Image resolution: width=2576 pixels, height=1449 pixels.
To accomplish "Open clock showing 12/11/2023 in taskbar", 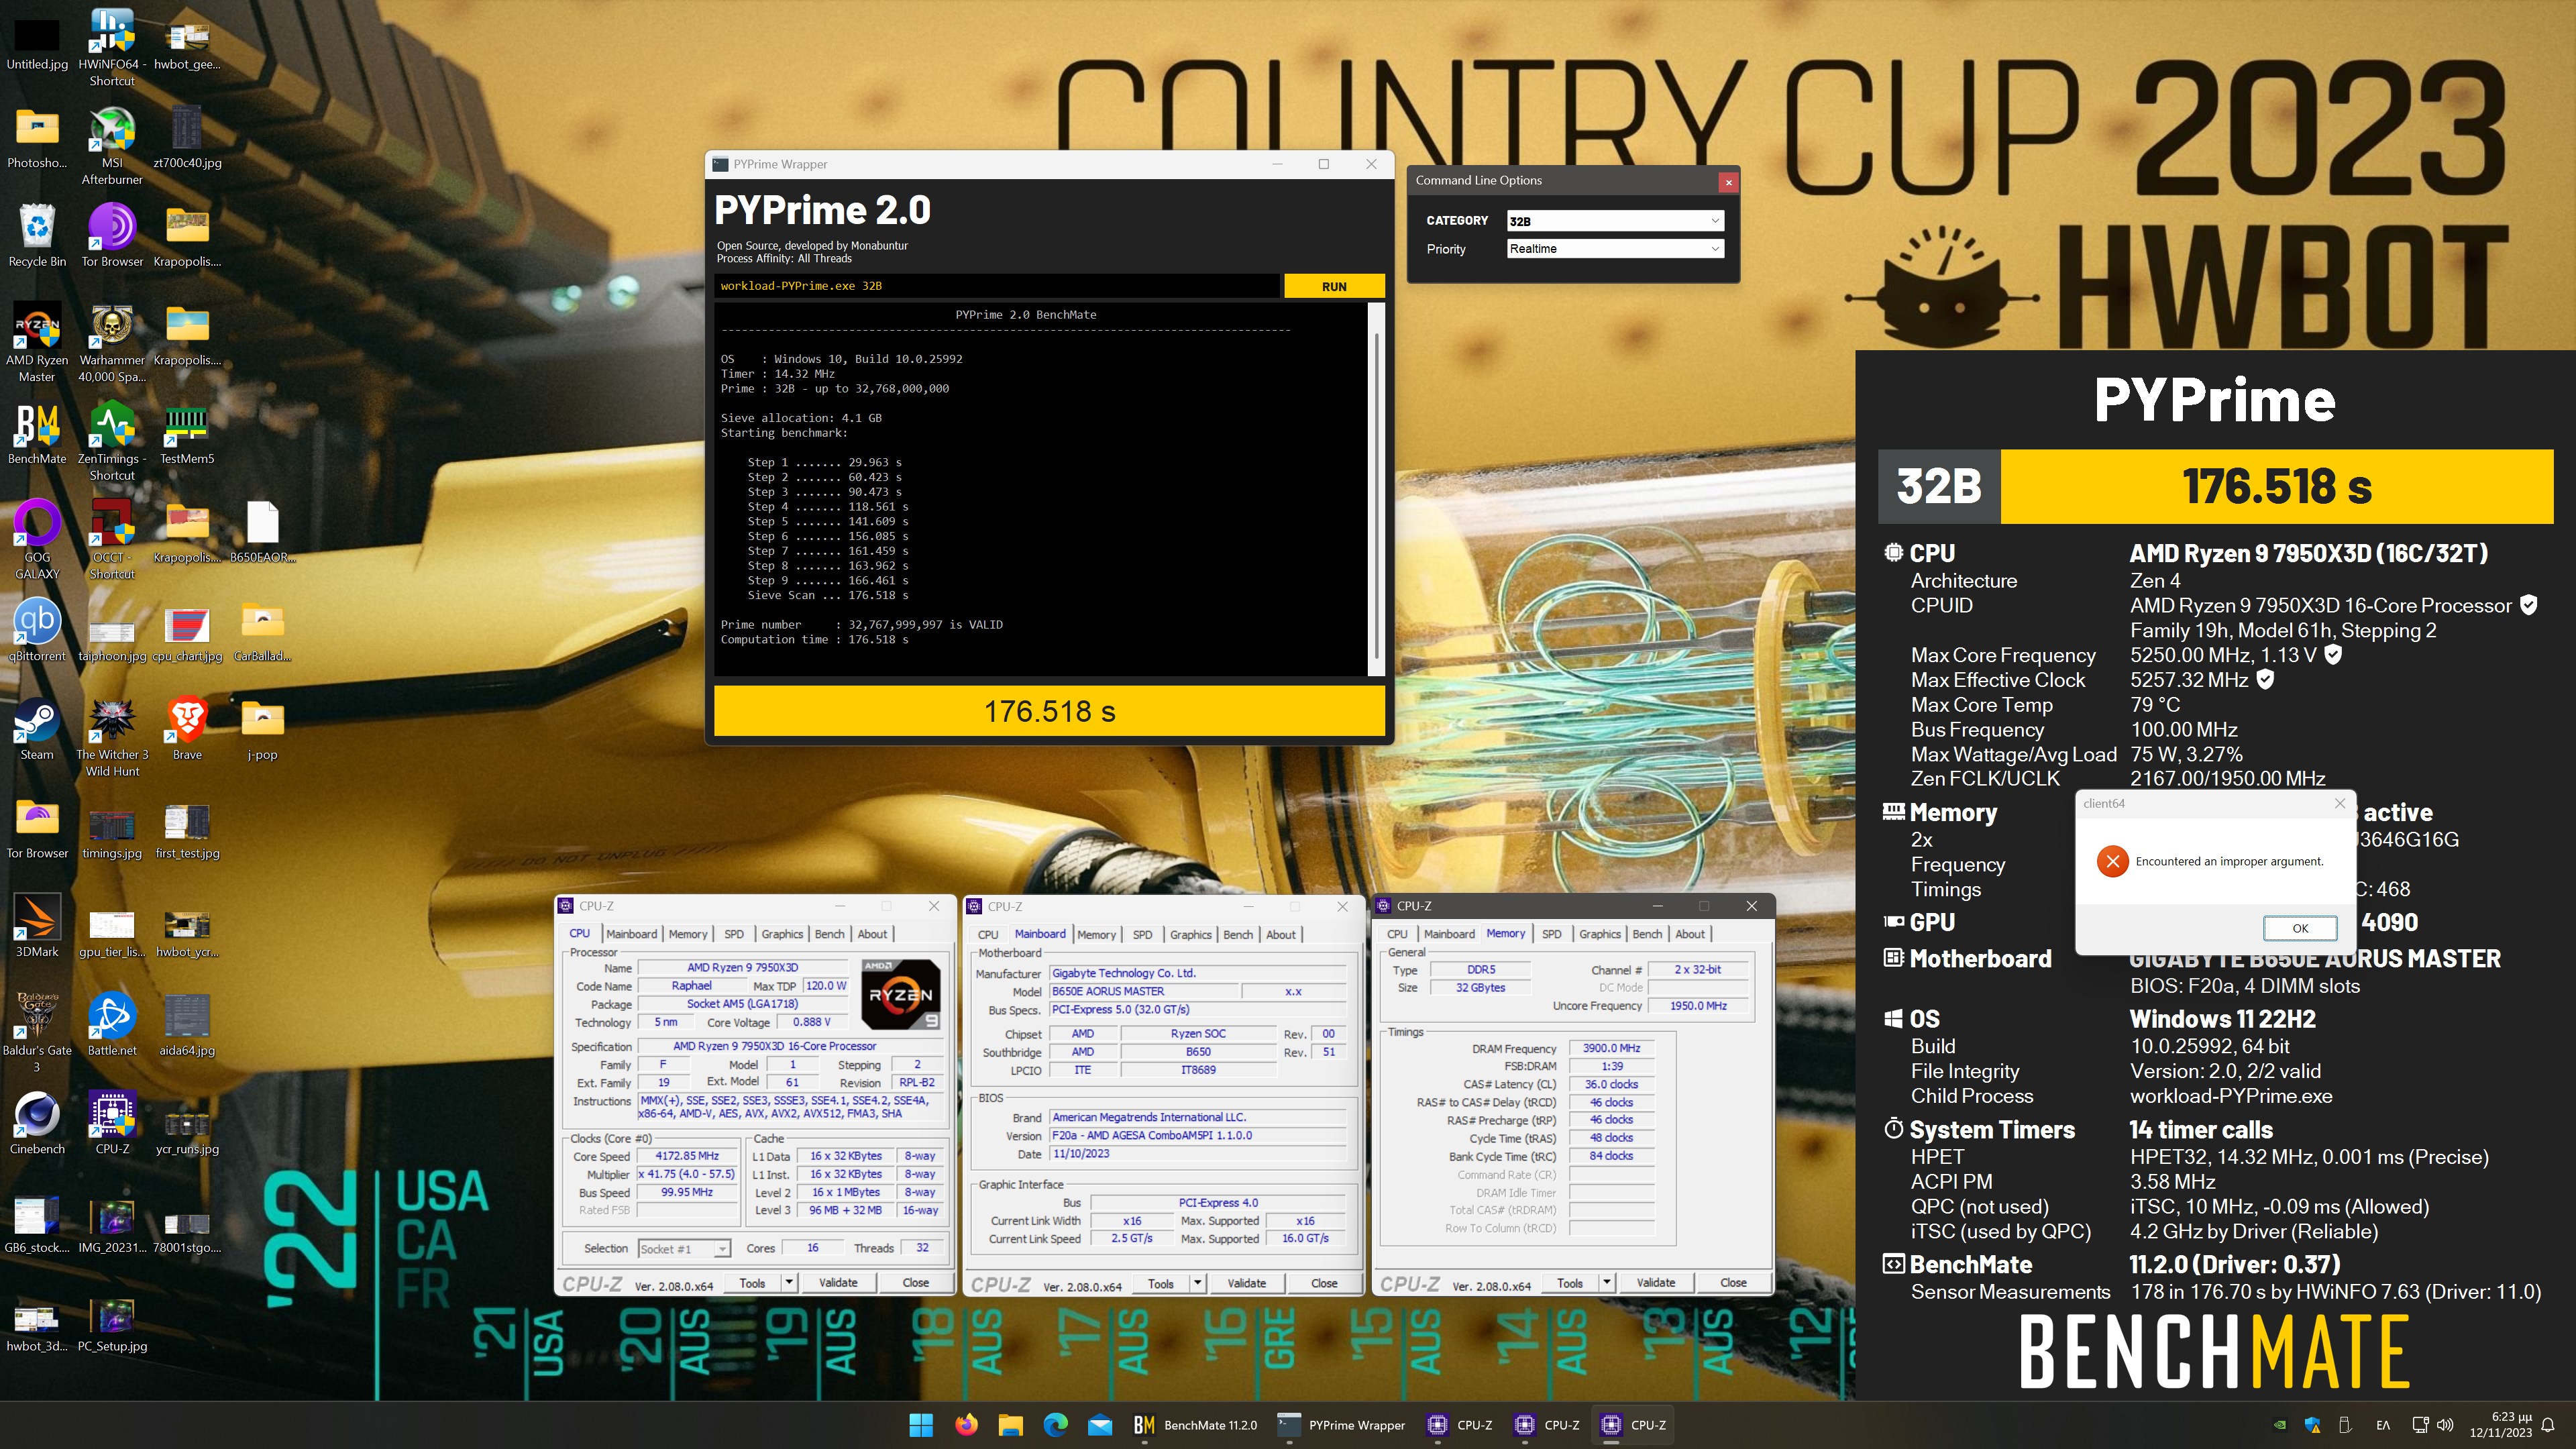I will tap(2500, 1425).
